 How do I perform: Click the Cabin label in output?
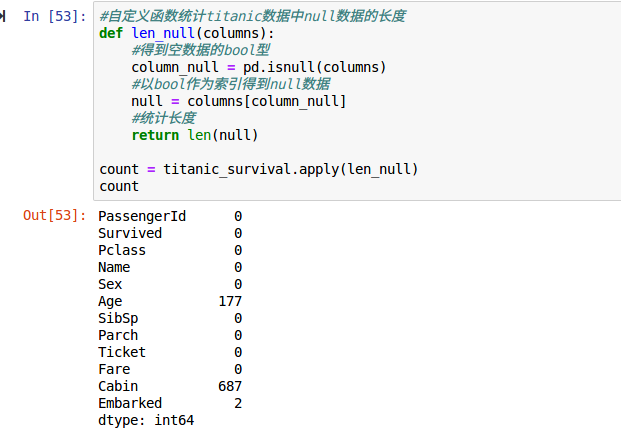click(118, 386)
